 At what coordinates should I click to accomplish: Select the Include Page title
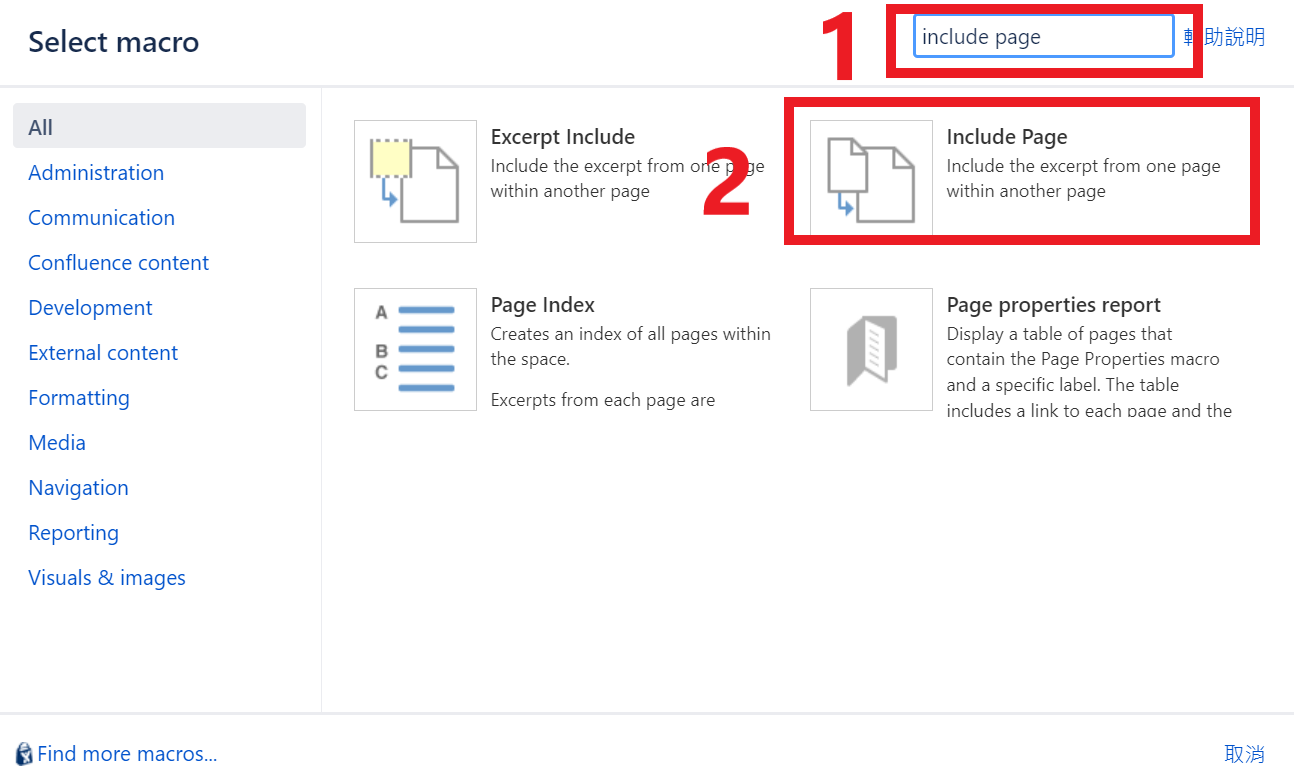coord(1007,137)
